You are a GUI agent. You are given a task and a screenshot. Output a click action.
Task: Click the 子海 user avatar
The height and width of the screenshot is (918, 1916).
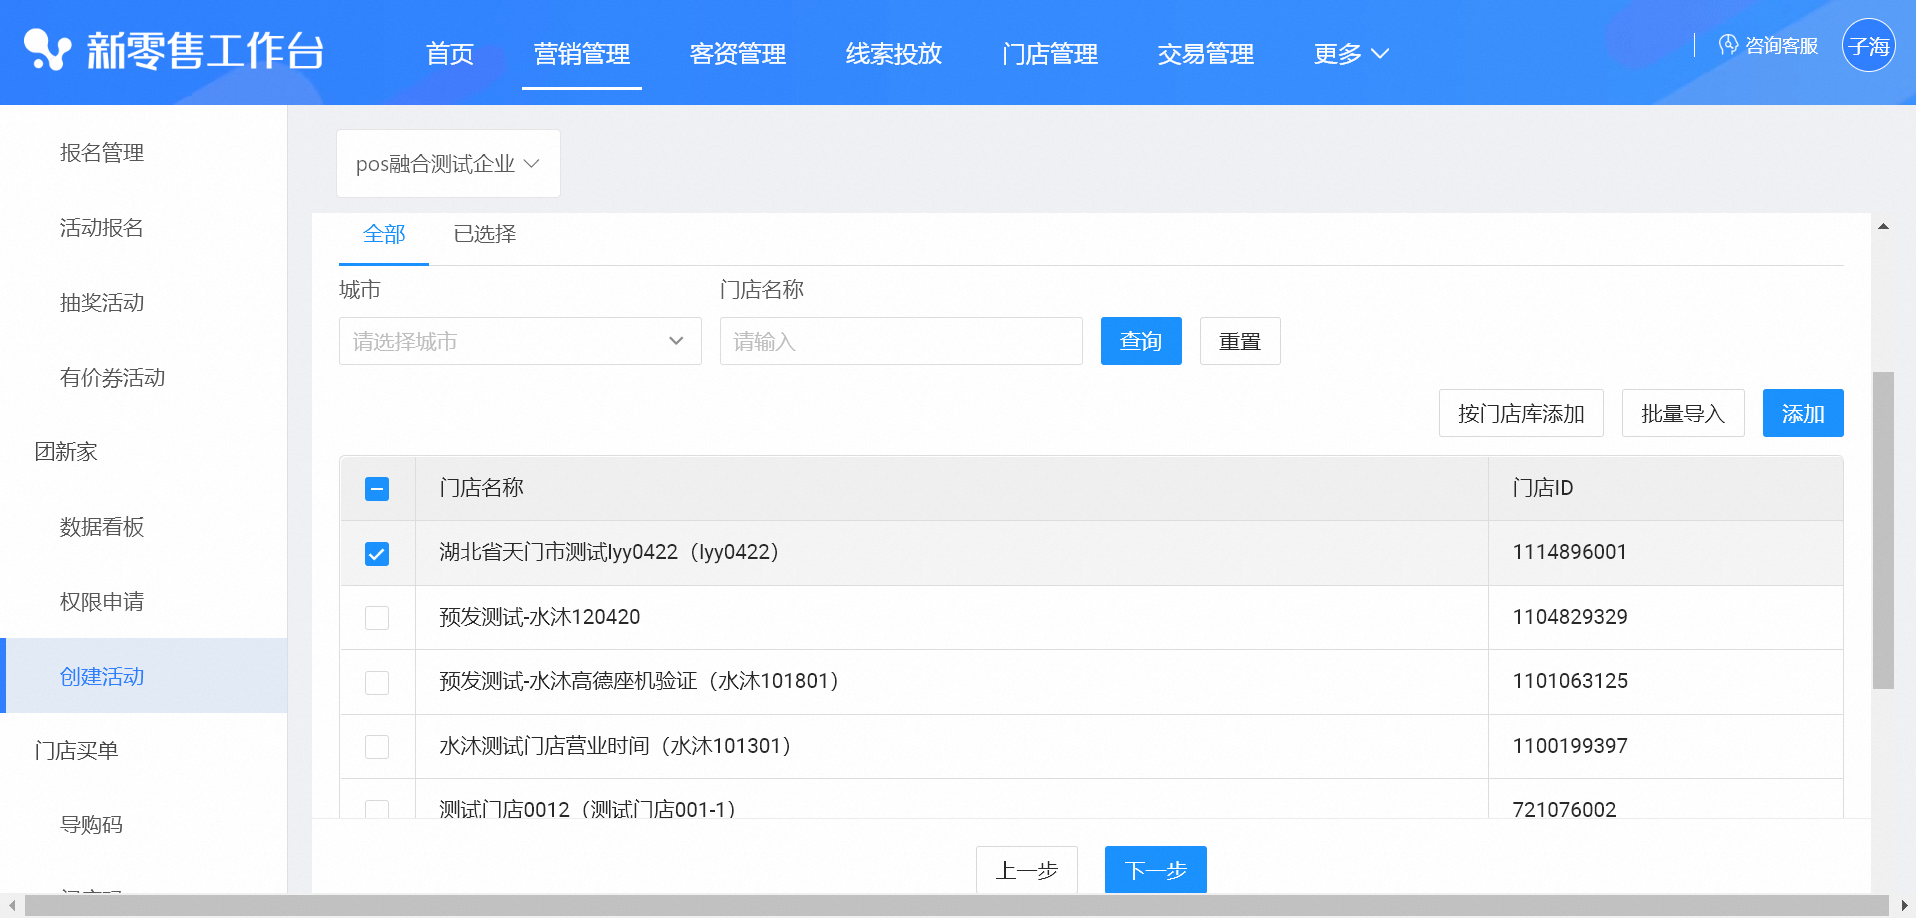pos(1868,46)
